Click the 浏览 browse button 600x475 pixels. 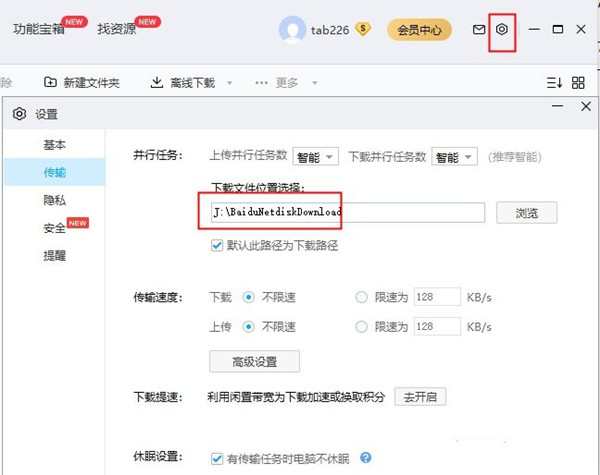[526, 213]
